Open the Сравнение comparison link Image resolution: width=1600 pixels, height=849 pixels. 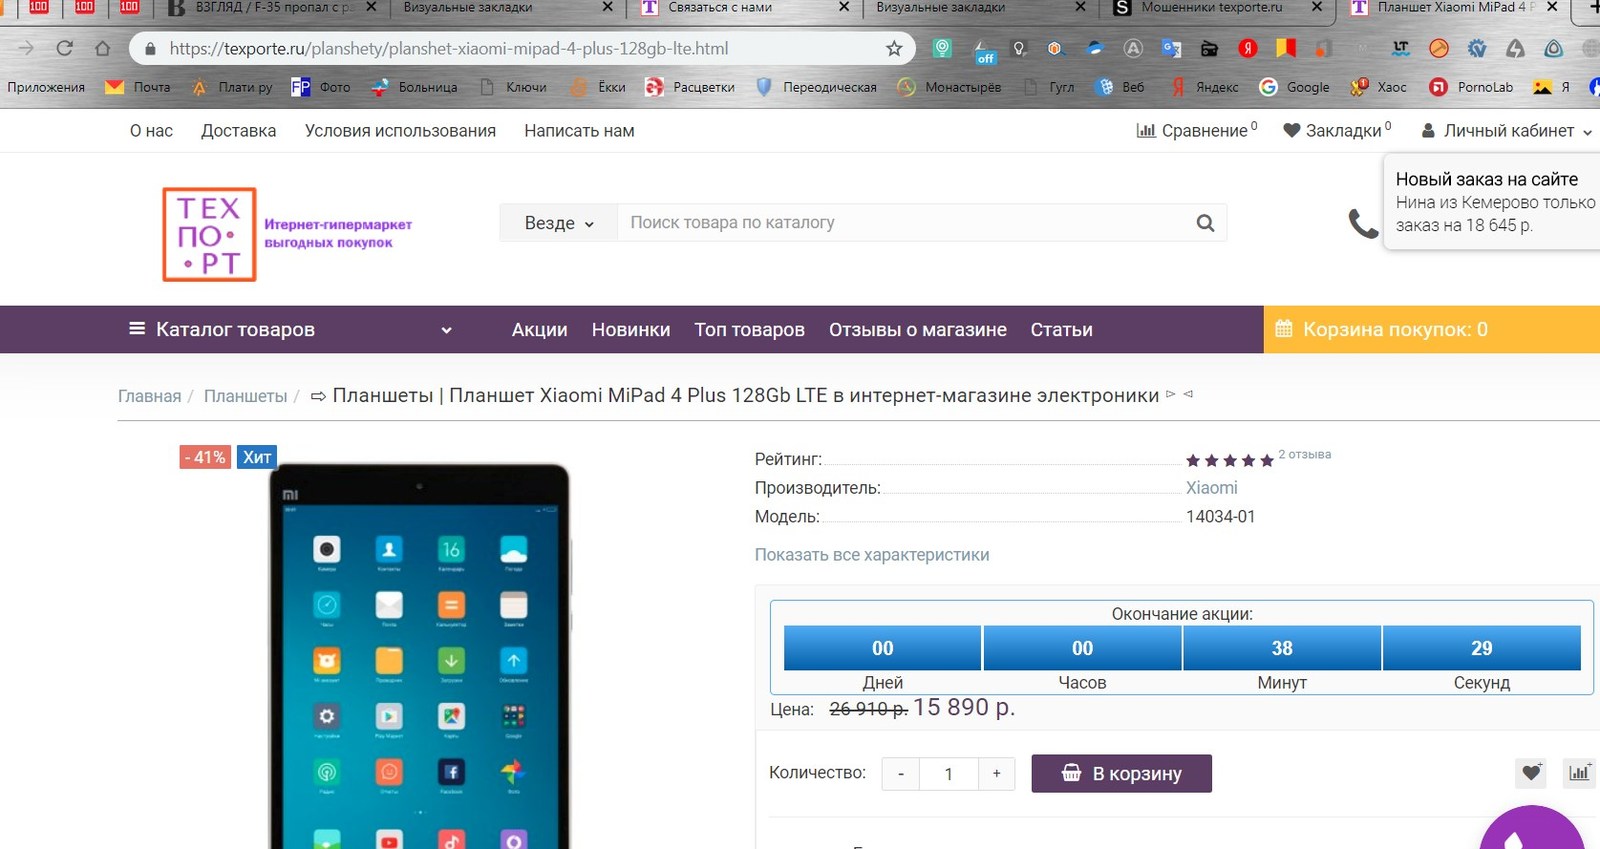click(x=1197, y=130)
